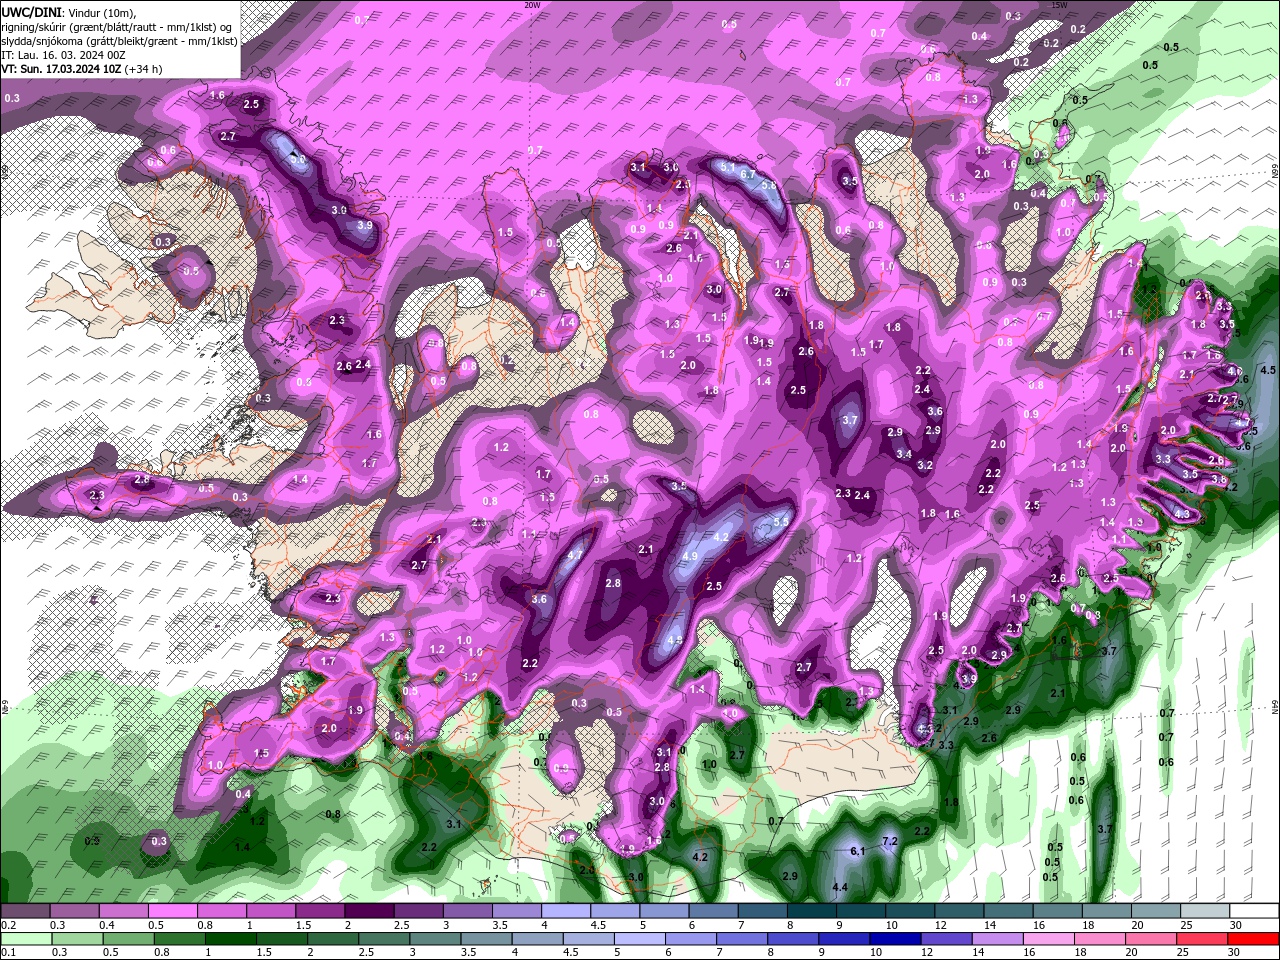Click the 5.5 snow value on map
The height and width of the screenshot is (960, 1280).
pyautogui.click(x=781, y=521)
